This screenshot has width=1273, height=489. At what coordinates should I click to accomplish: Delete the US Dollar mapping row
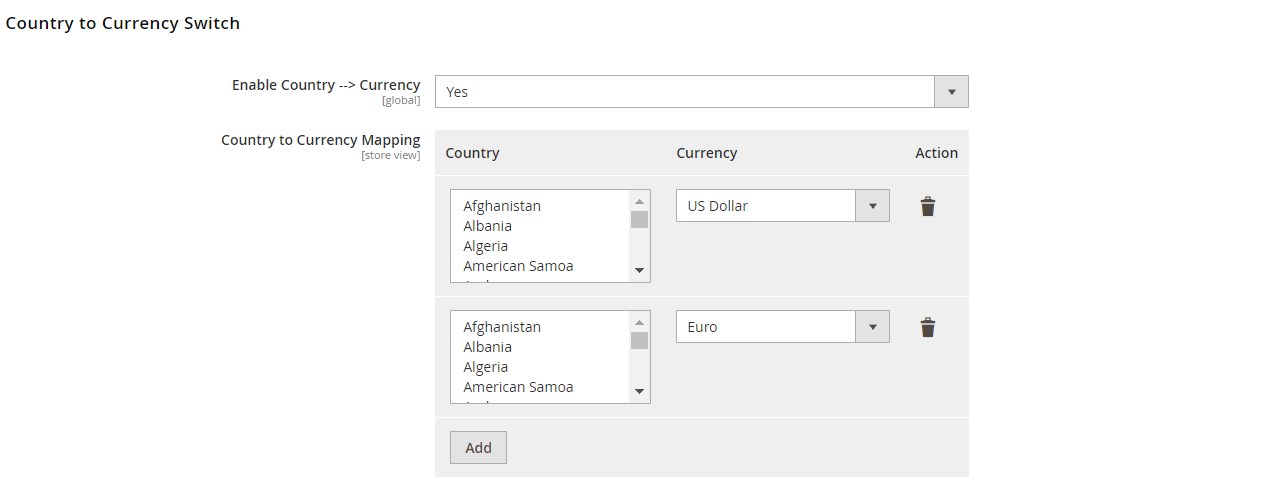(x=928, y=207)
